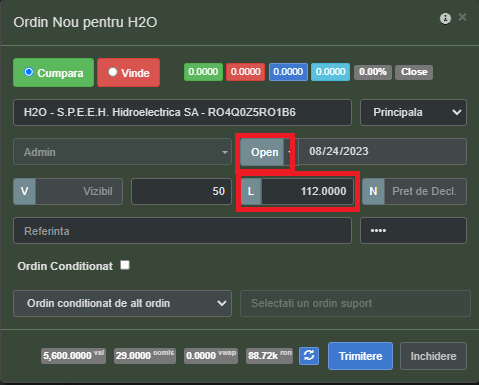Open the Ordin conditionat de alt ordin dropdown

pyautogui.click(x=122, y=303)
